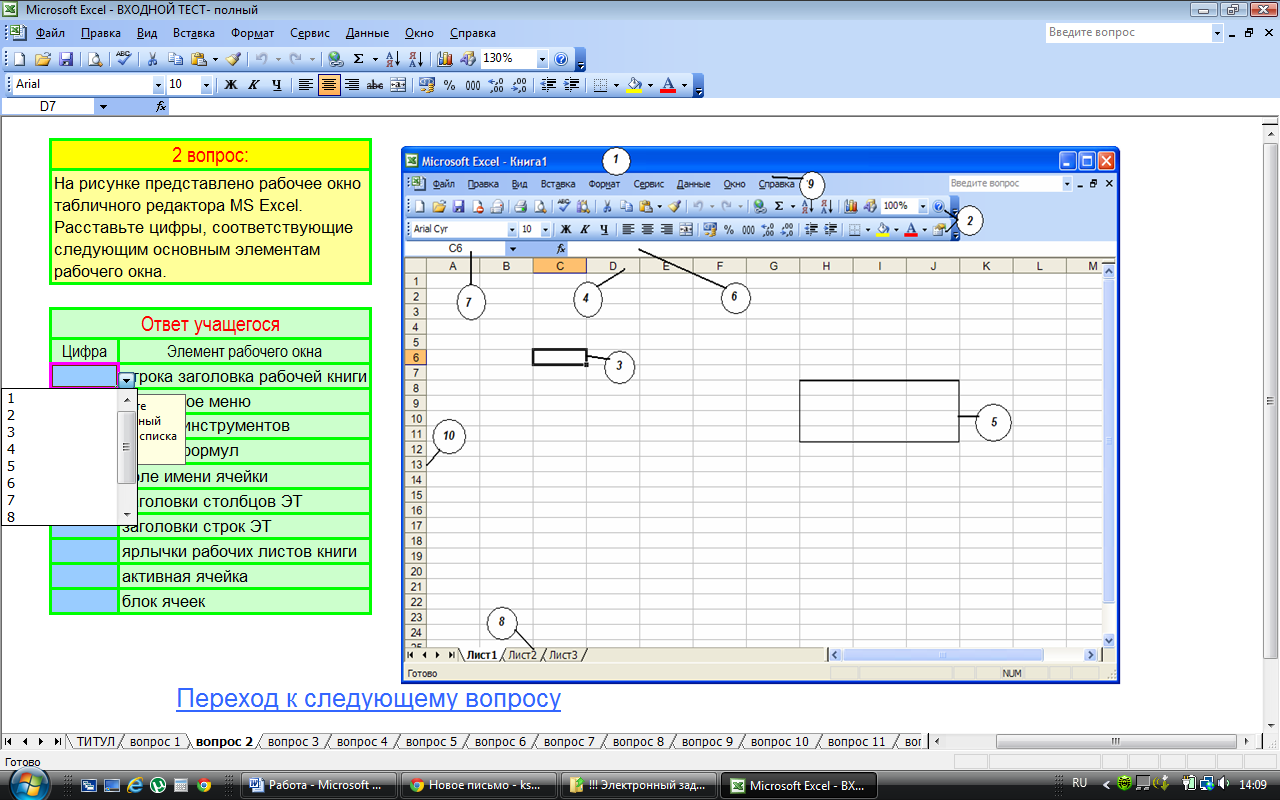Click the RU language indicator in the tray

[x=1079, y=783]
